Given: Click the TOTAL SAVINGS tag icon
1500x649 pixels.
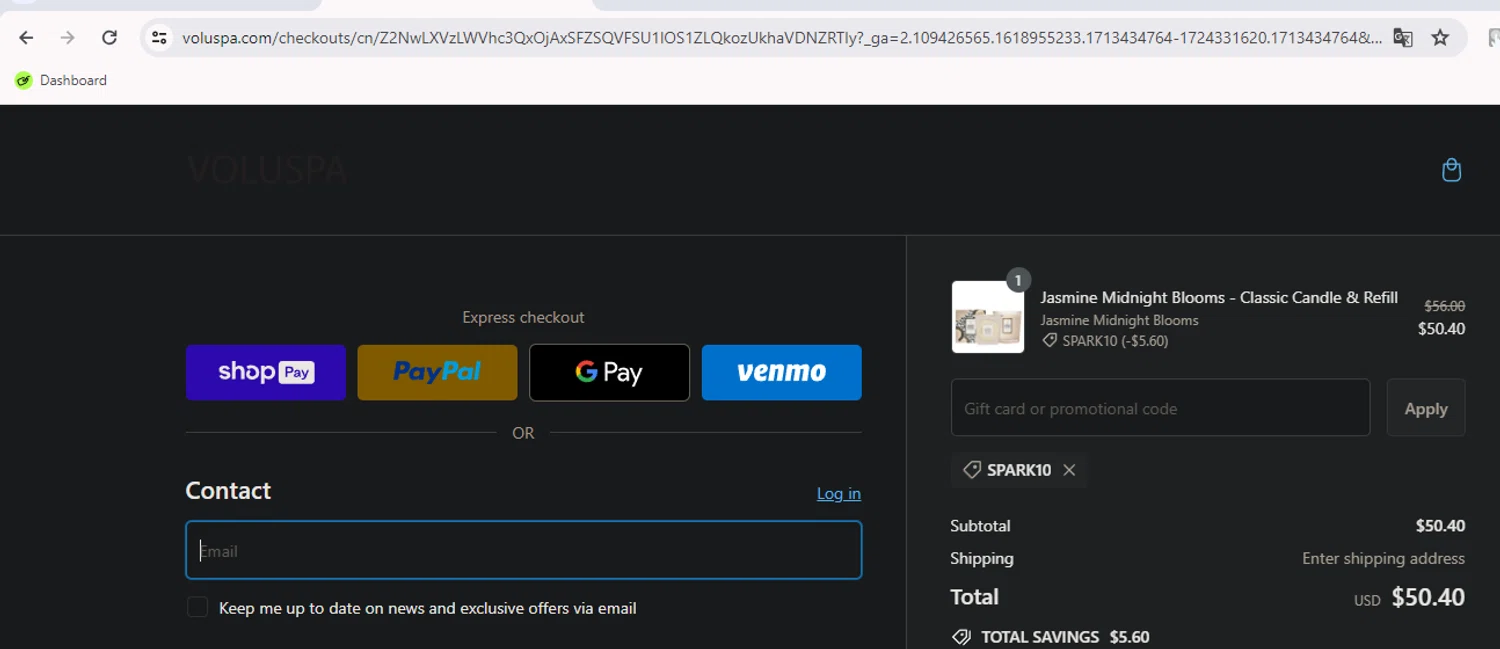Looking at the screenshot, I should (x=961, y=637).
